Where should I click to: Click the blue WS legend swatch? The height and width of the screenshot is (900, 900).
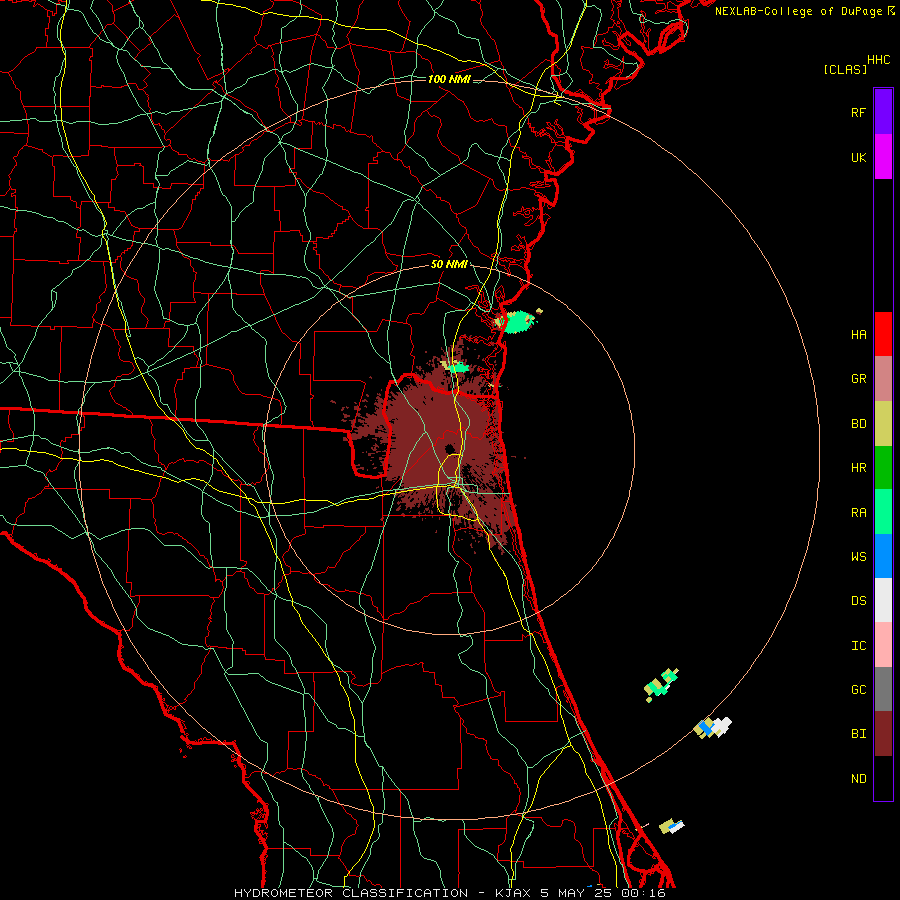[883, 556]
